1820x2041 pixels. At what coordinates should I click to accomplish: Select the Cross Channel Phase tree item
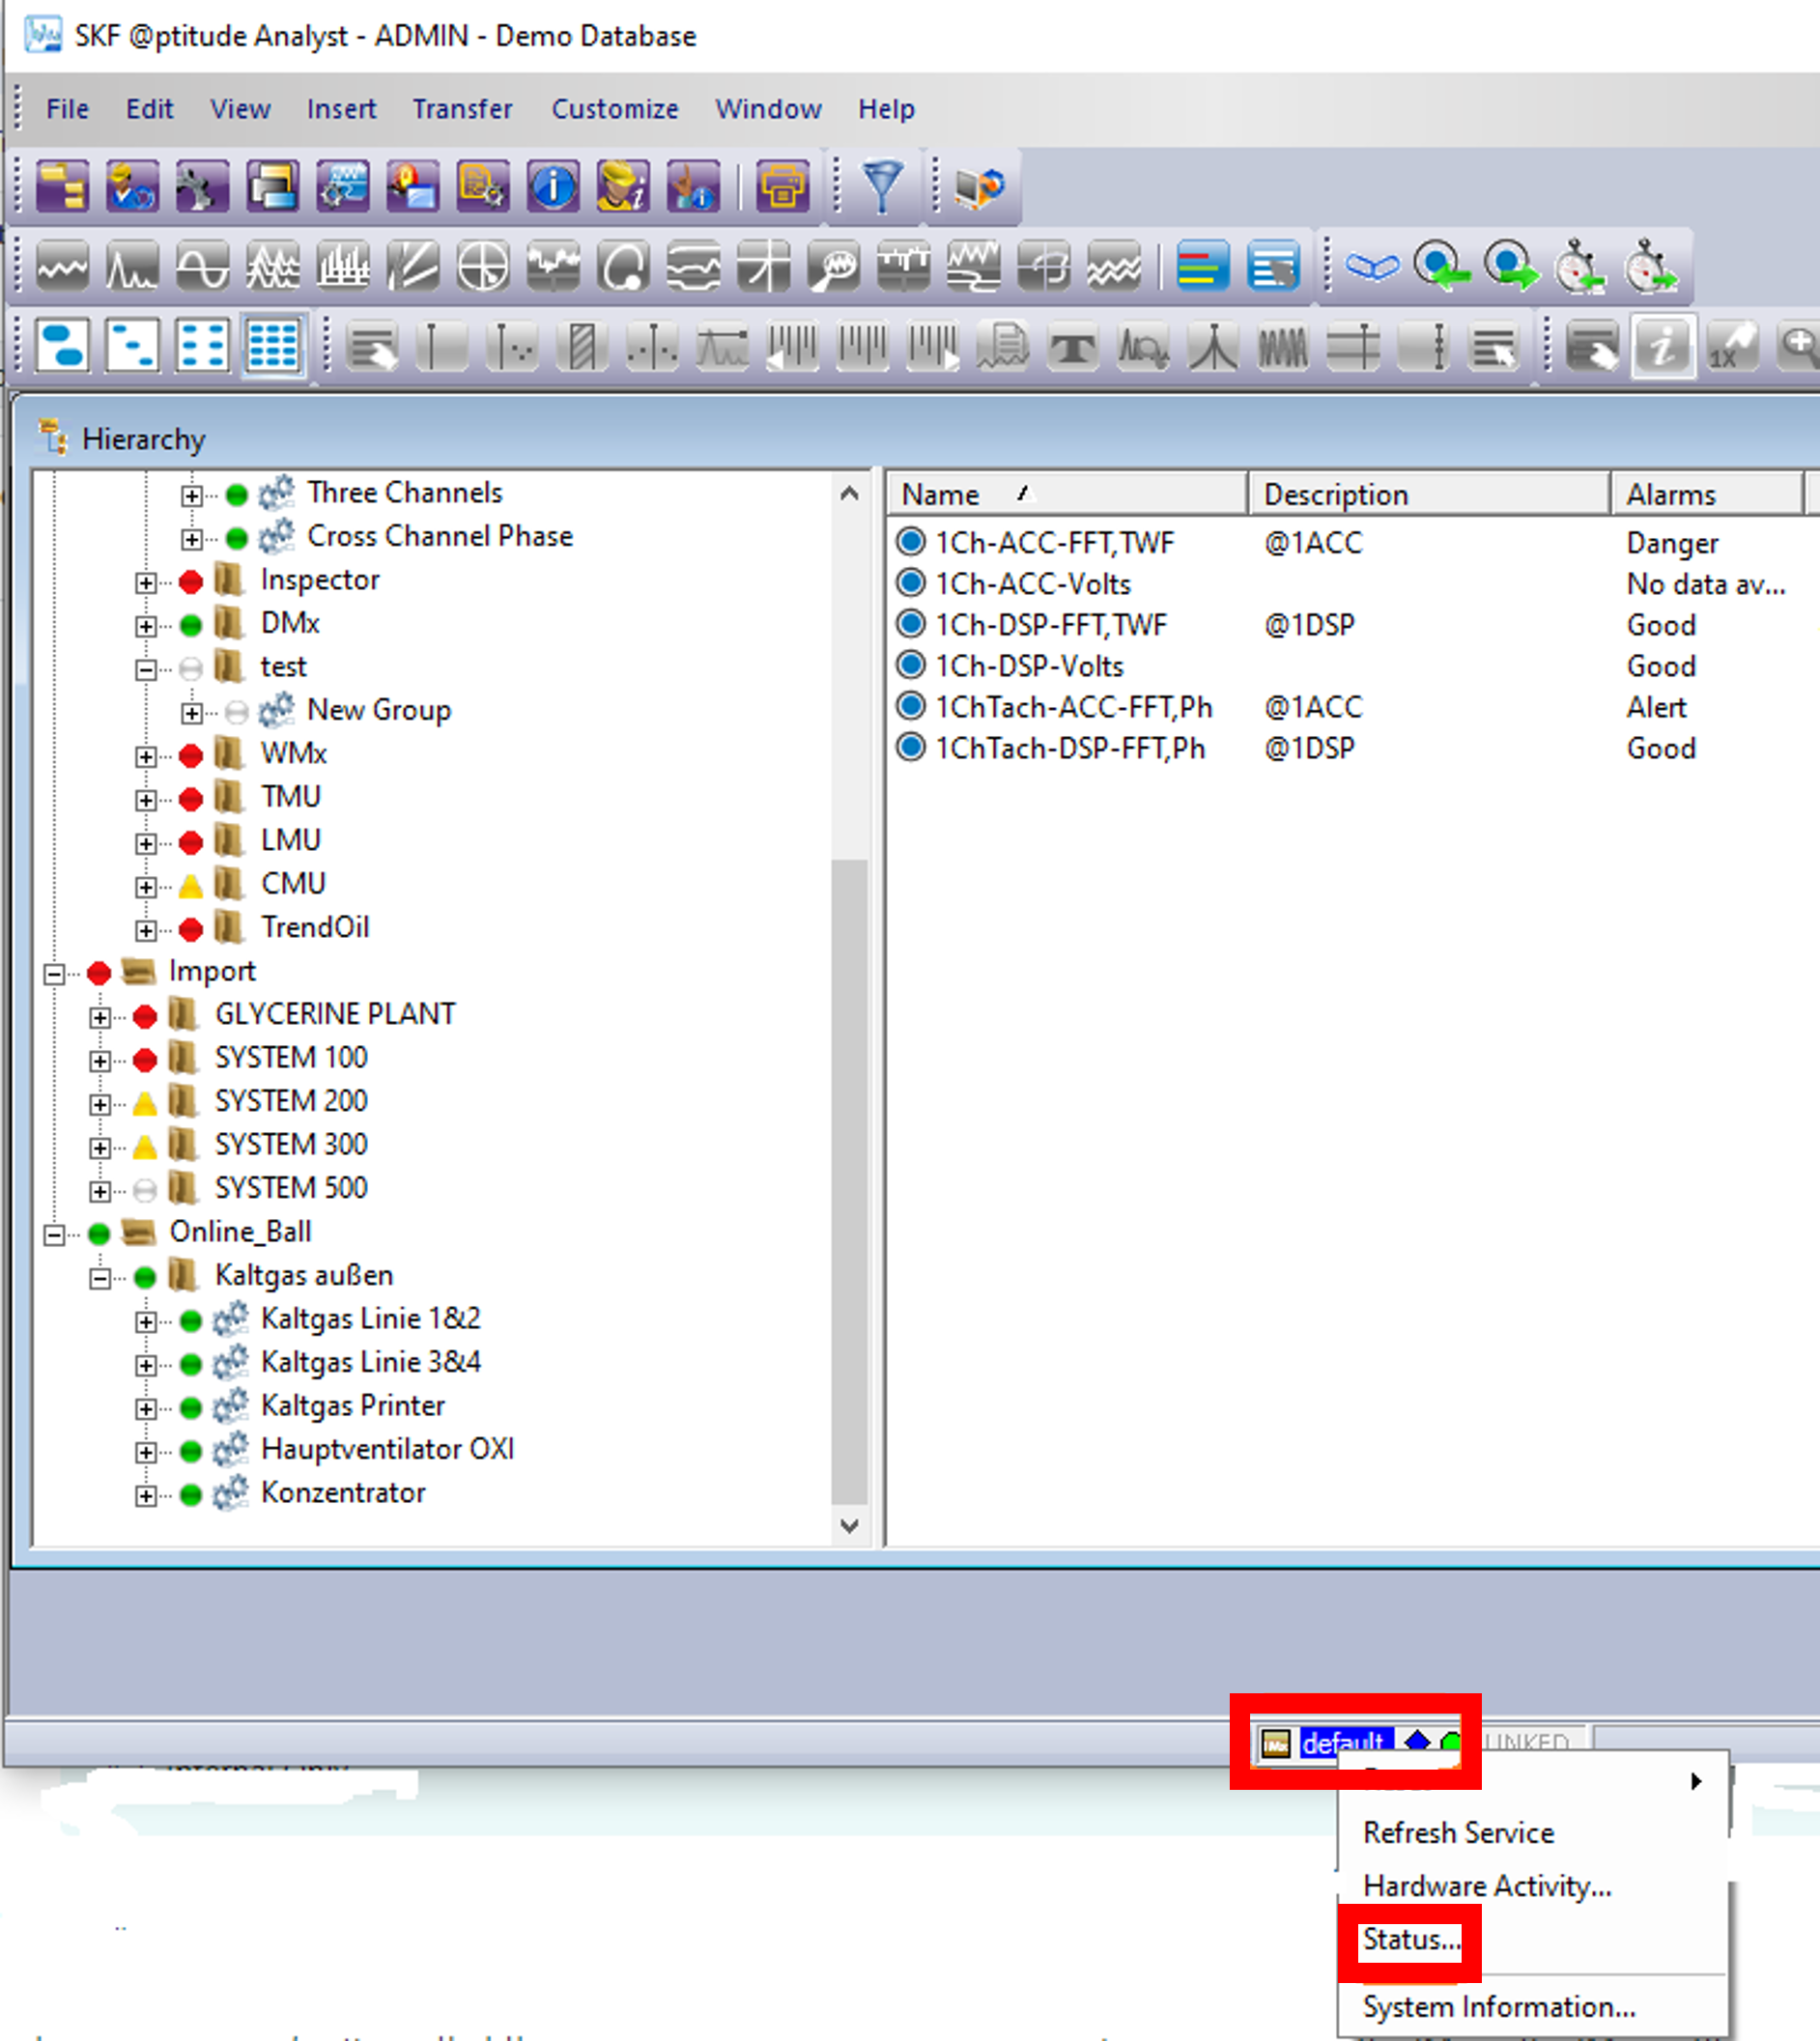[x=440, y=536]
